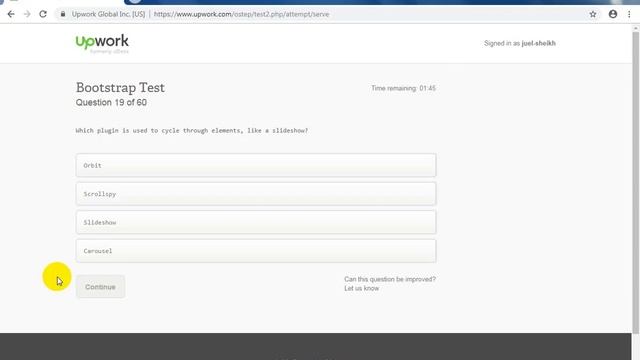Screen dimensions: 640x360
Task: Click the Bootstrap Test heading
Action: tap(120, 87)
